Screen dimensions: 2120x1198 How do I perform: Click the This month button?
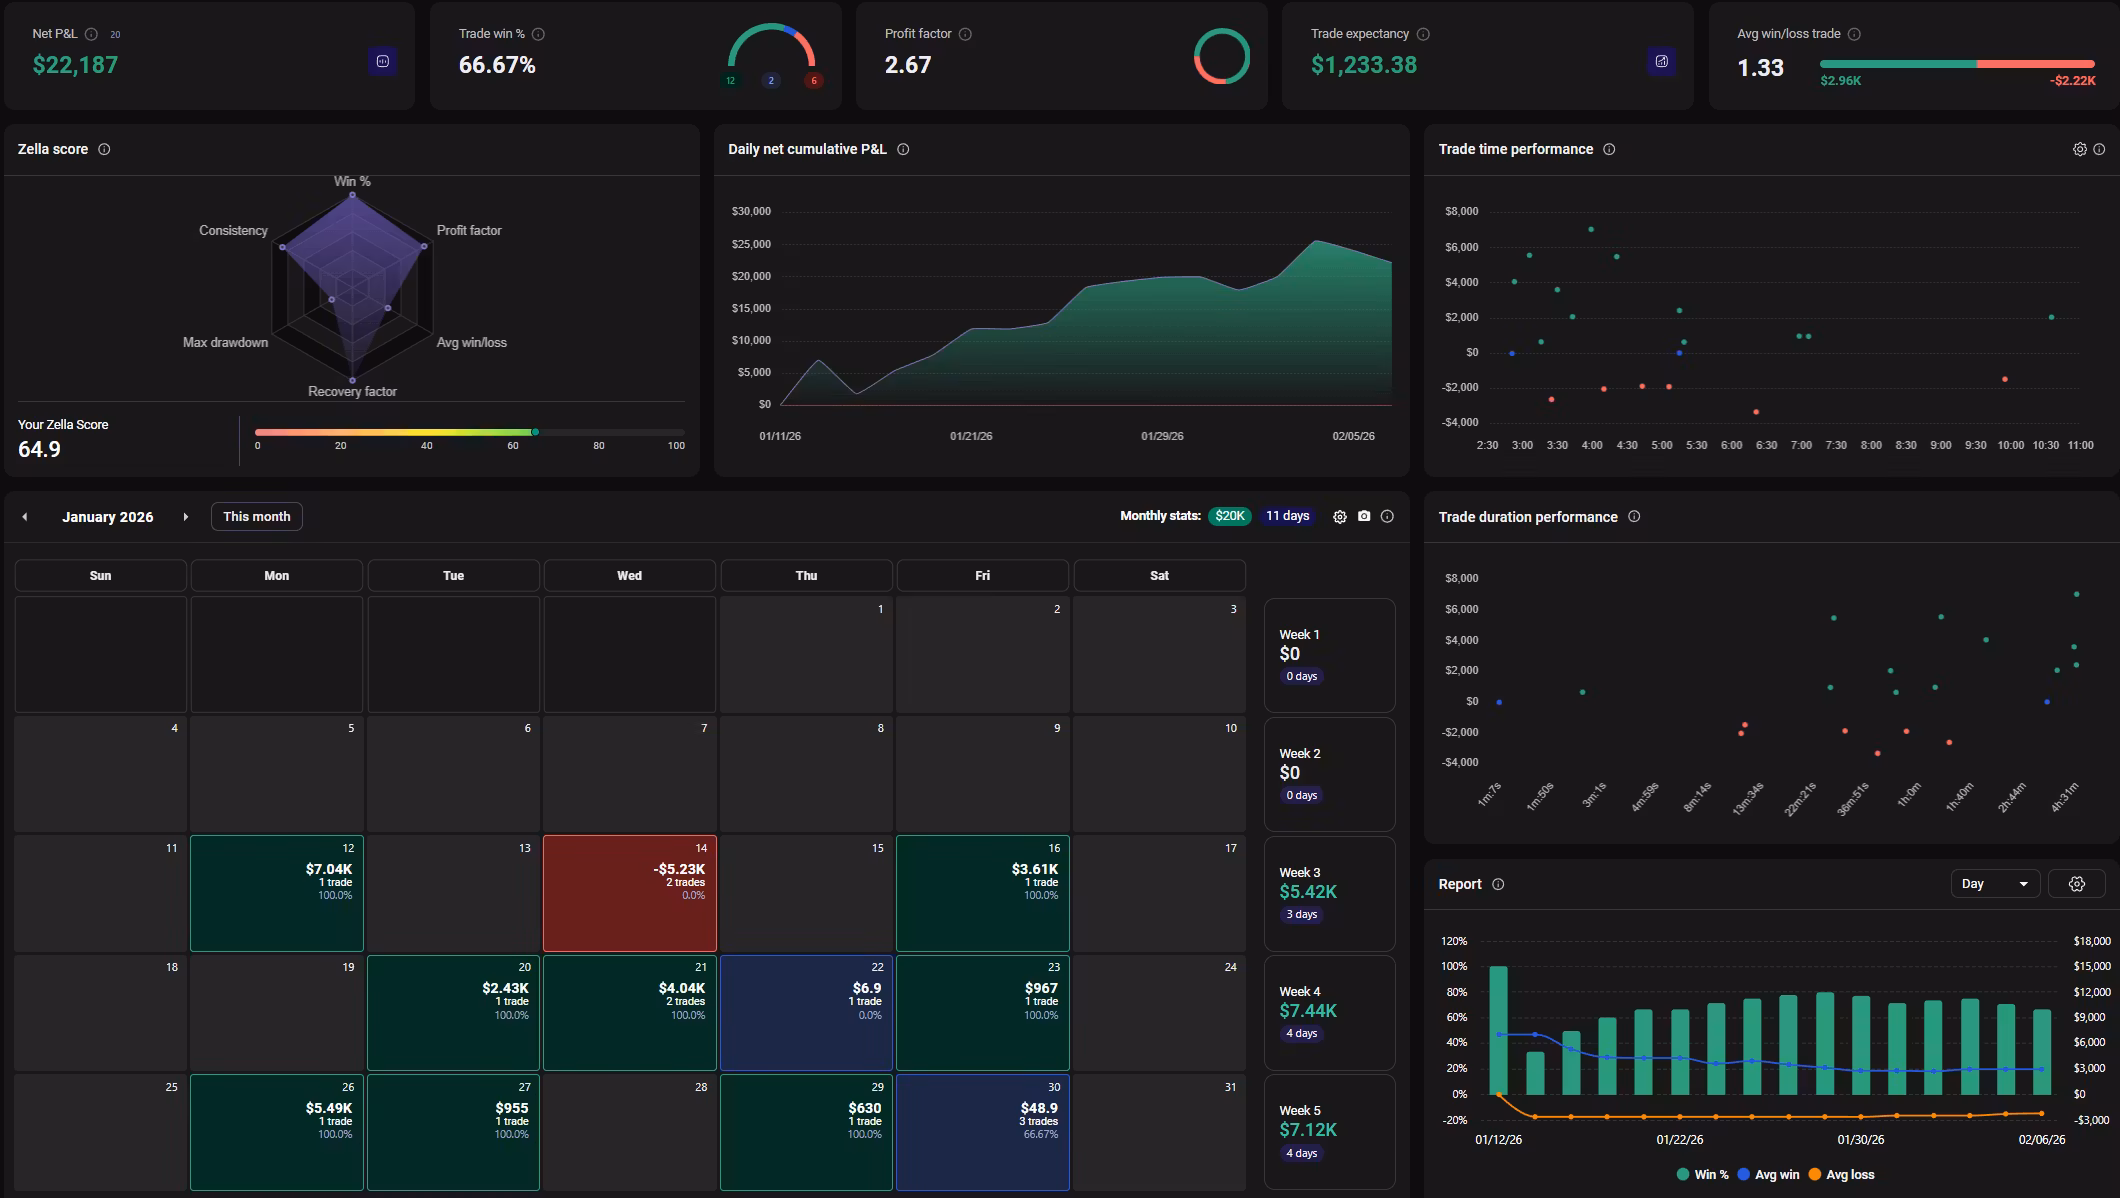click(256, 517)
